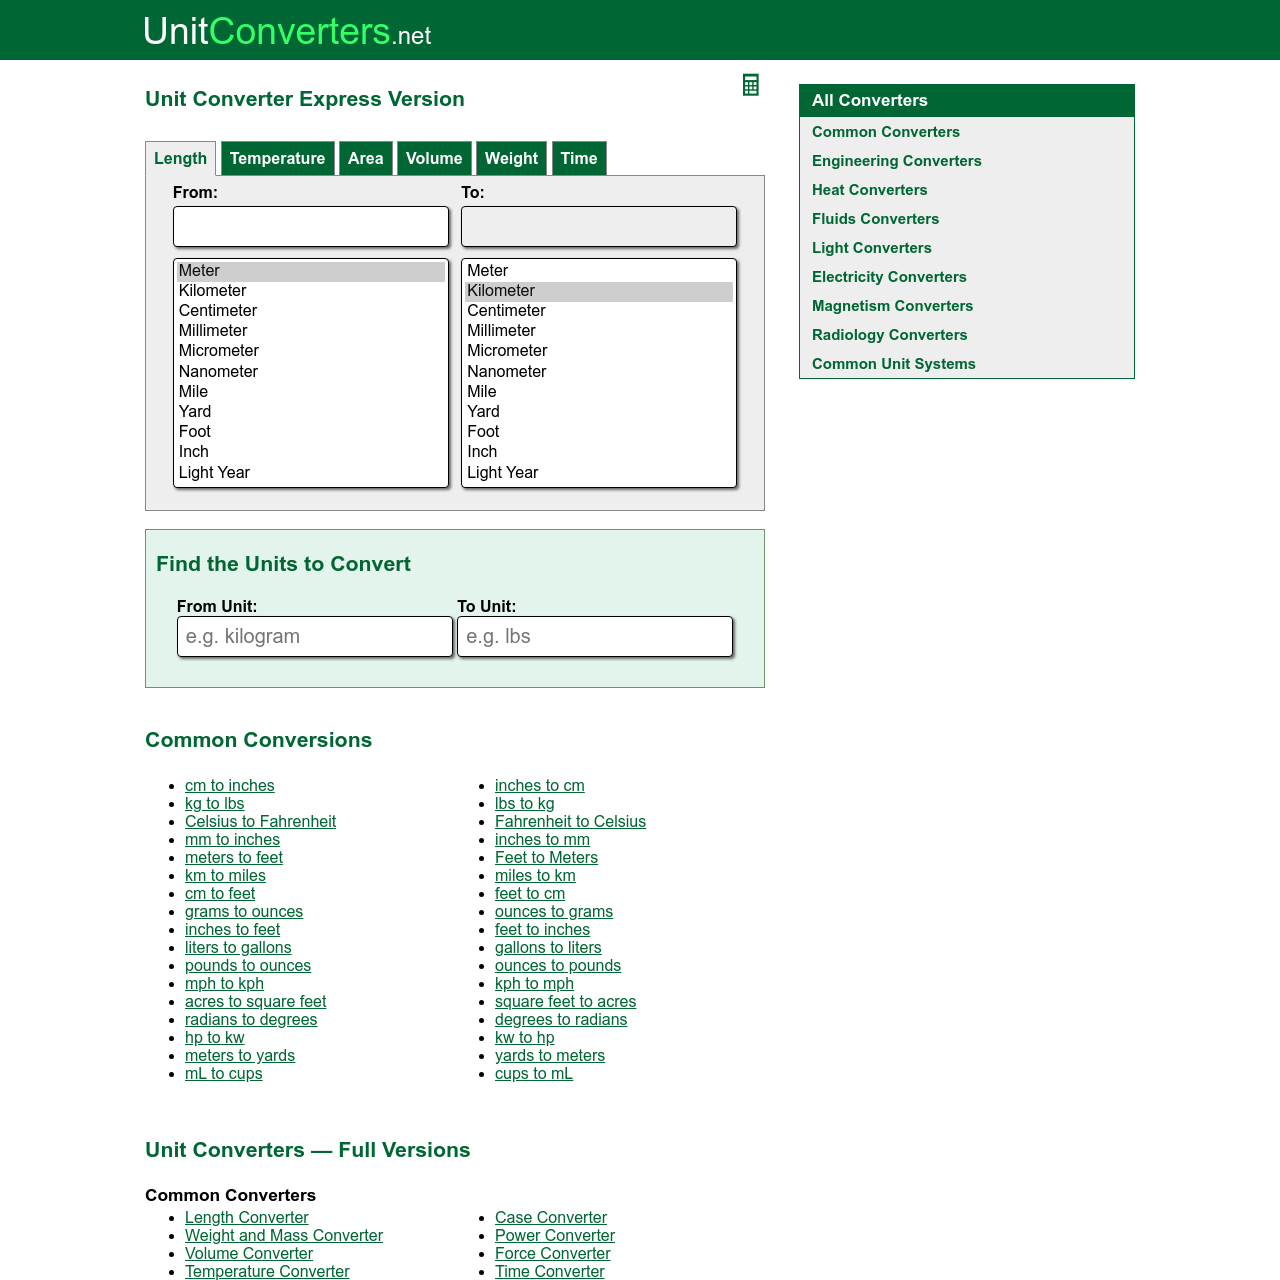Click the To result field

point(599,226)
